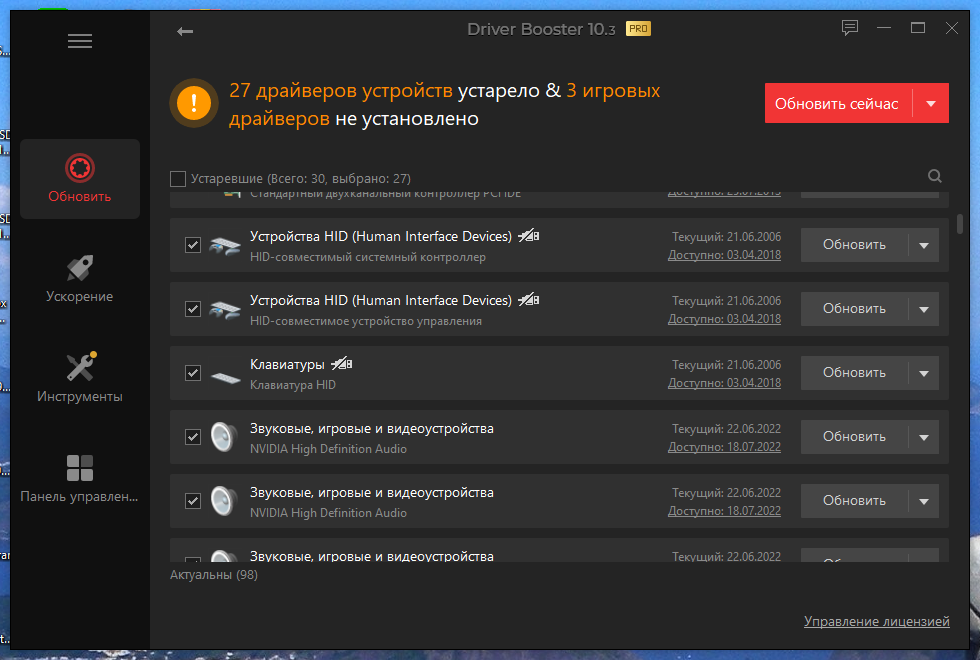Uncheck HID-совместимый системный контроллер checkbox
Screen dimensions: 980x660
193,245
